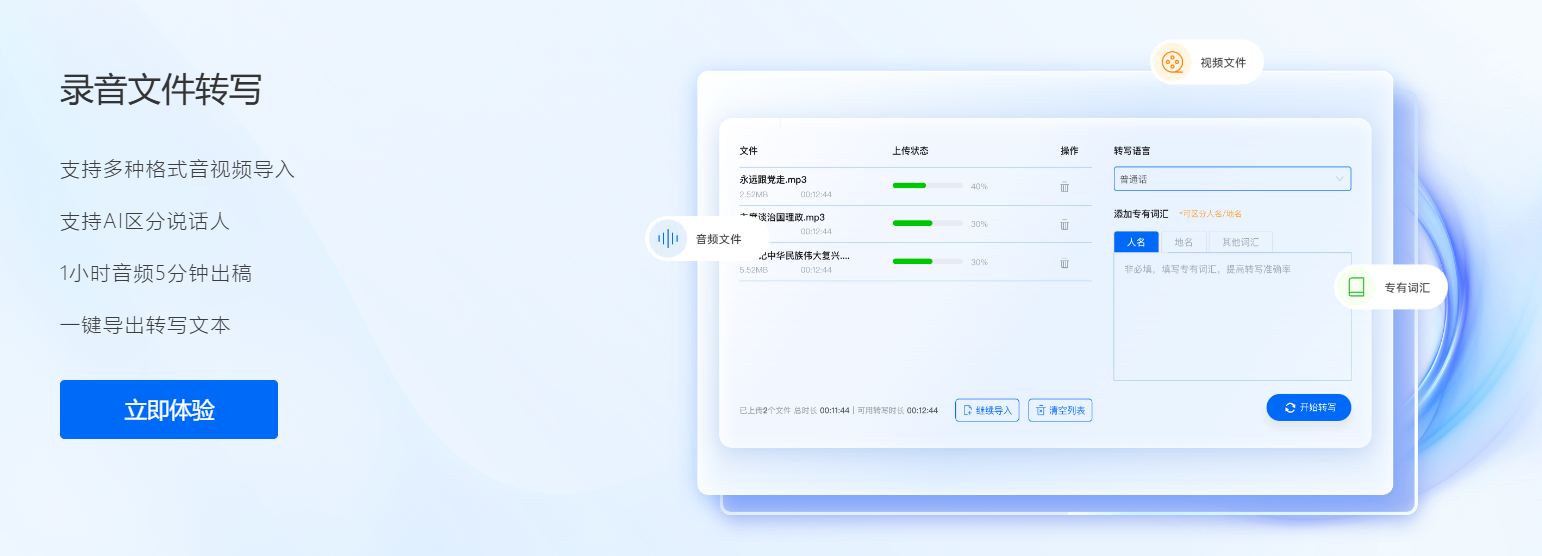This screenshot has height=556, width=1542.
Task: Click the 可区分人名/地名 orange hint
Action: pos(1210,214)
